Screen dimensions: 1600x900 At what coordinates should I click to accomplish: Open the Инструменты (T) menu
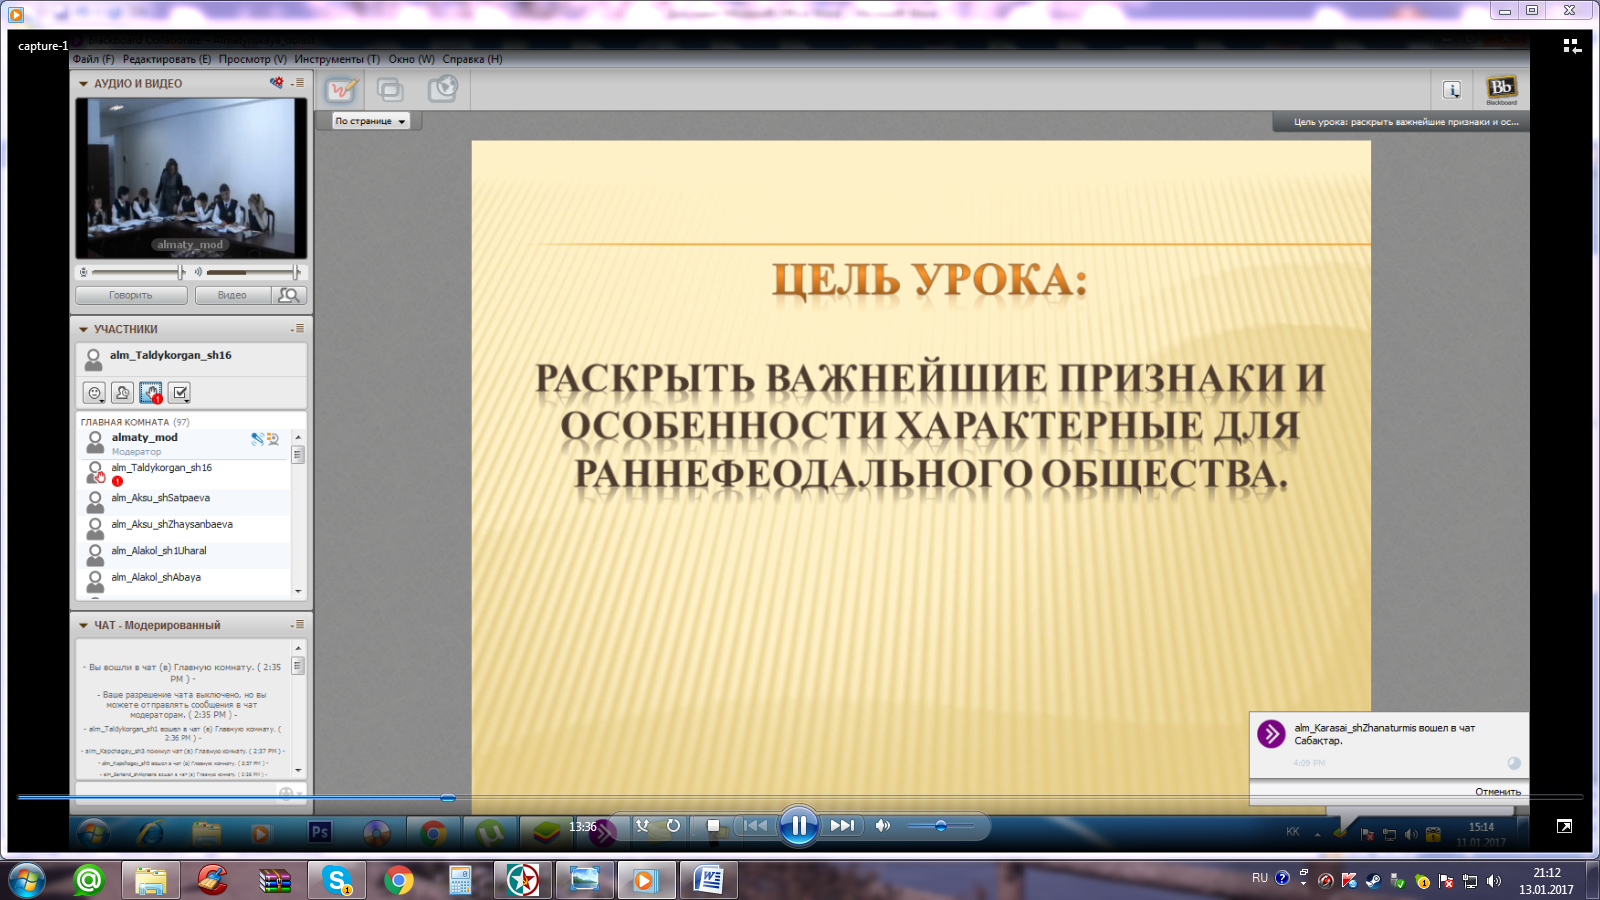click(x=337, y=59)
